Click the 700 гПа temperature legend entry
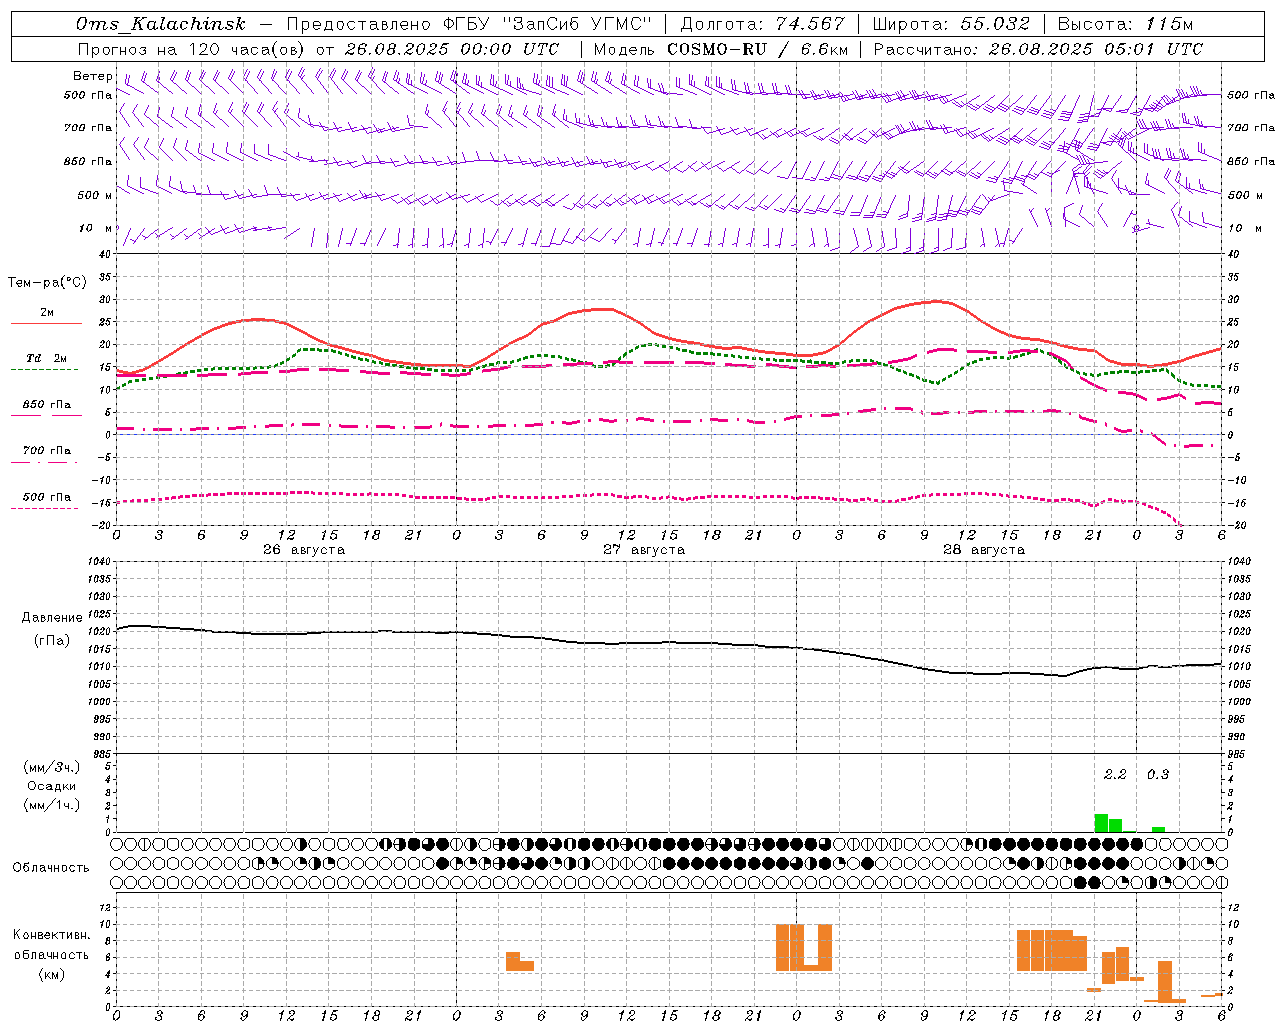1280x1024 pixels. [x=47, y=451]
